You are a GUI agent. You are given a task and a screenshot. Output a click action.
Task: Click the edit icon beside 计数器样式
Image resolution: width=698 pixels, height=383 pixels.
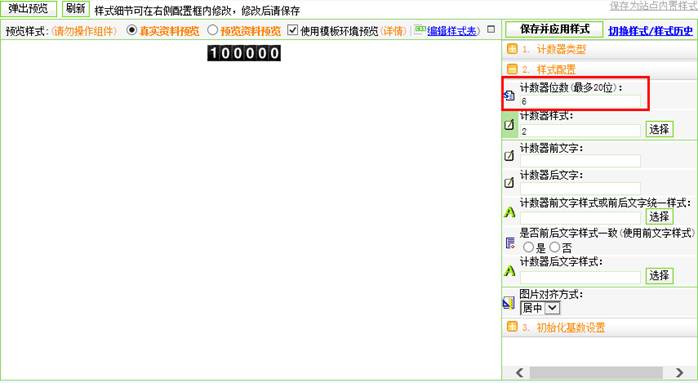[509, 125]
